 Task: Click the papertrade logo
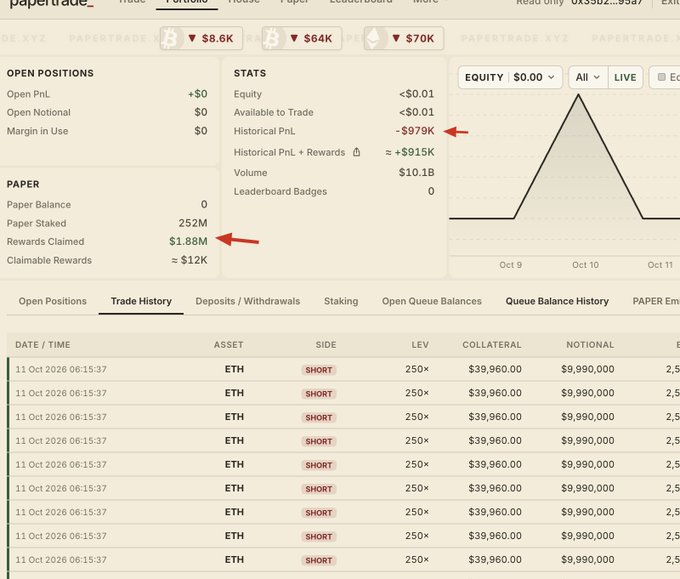[51, 3]
